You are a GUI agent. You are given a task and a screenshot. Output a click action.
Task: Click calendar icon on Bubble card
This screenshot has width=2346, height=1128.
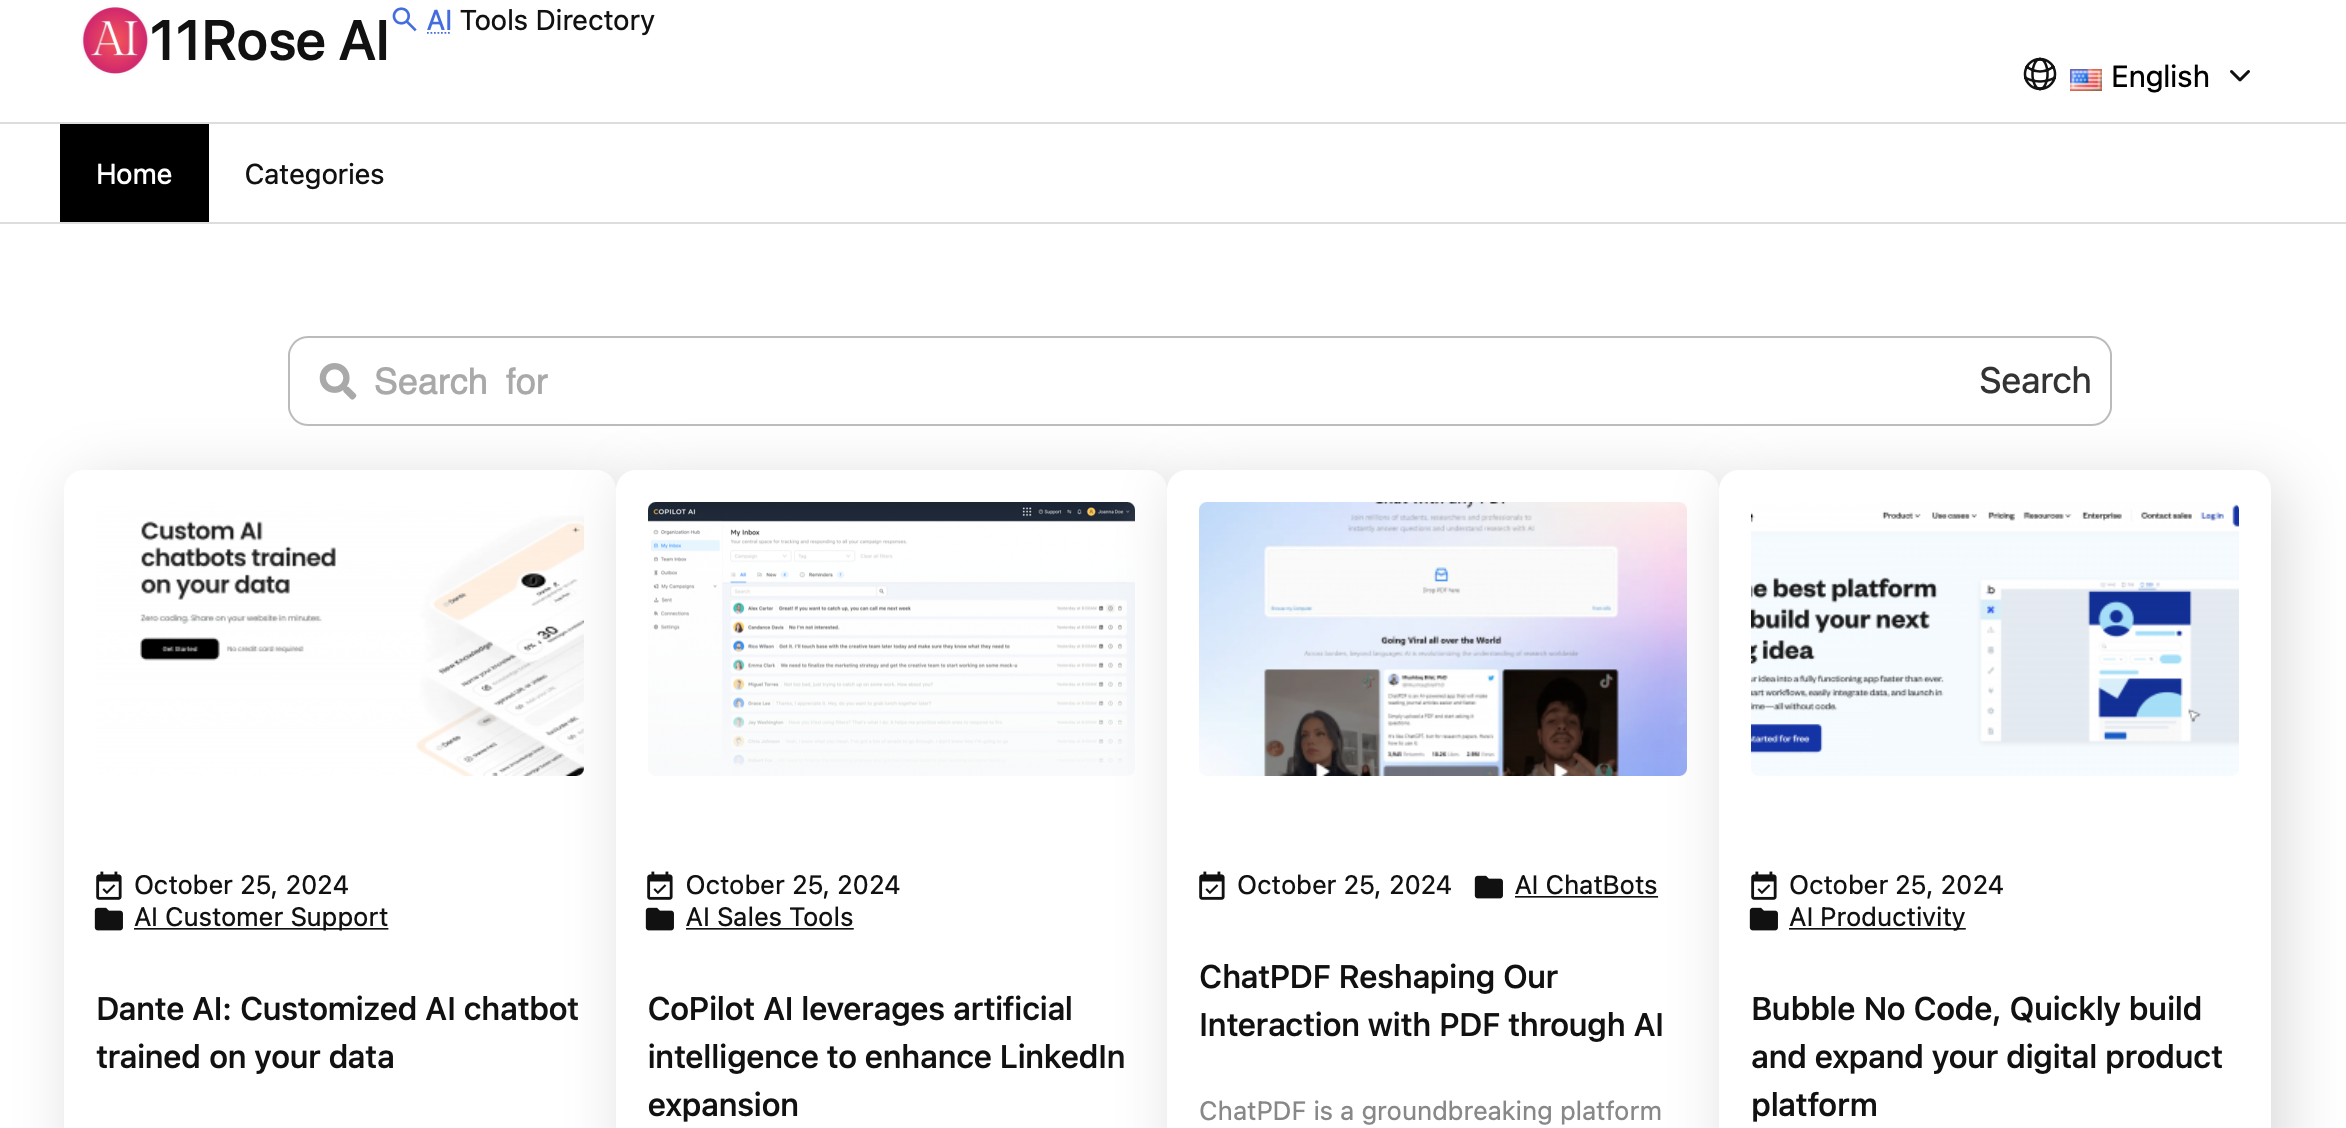1764,886
